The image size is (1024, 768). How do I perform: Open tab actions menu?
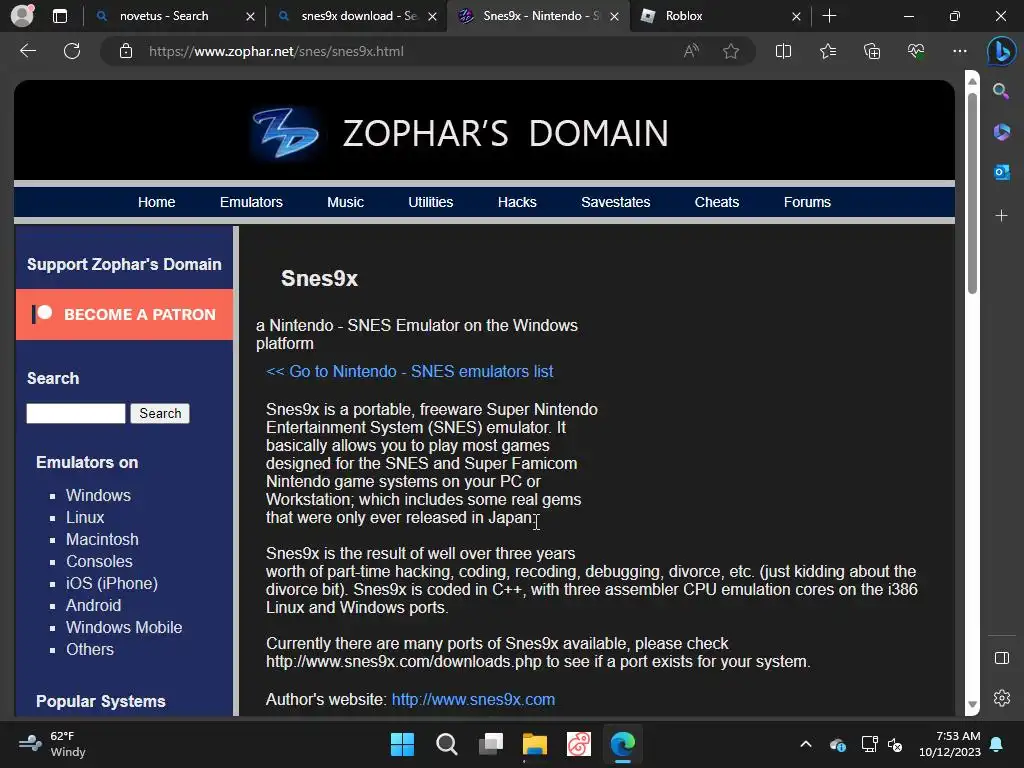pos(59,16)
